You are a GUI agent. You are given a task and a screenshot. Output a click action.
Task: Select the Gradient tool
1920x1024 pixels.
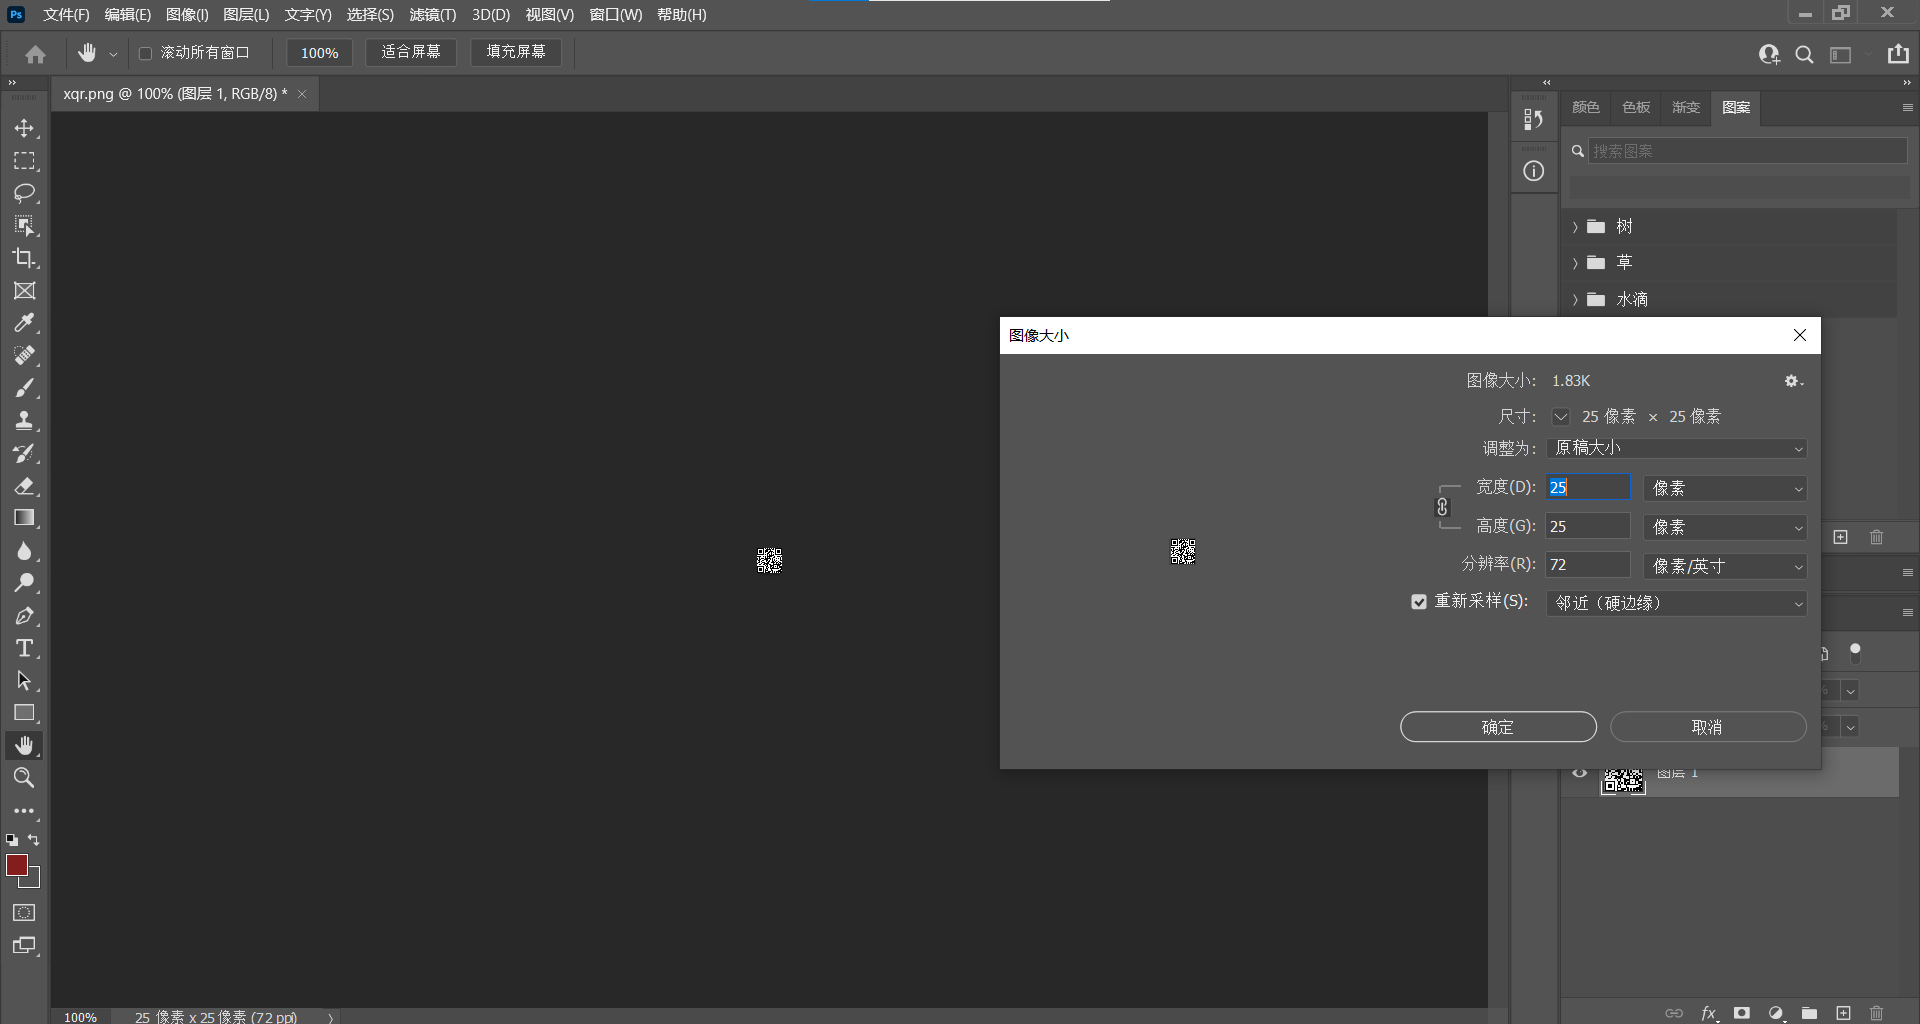coord(24,518)
